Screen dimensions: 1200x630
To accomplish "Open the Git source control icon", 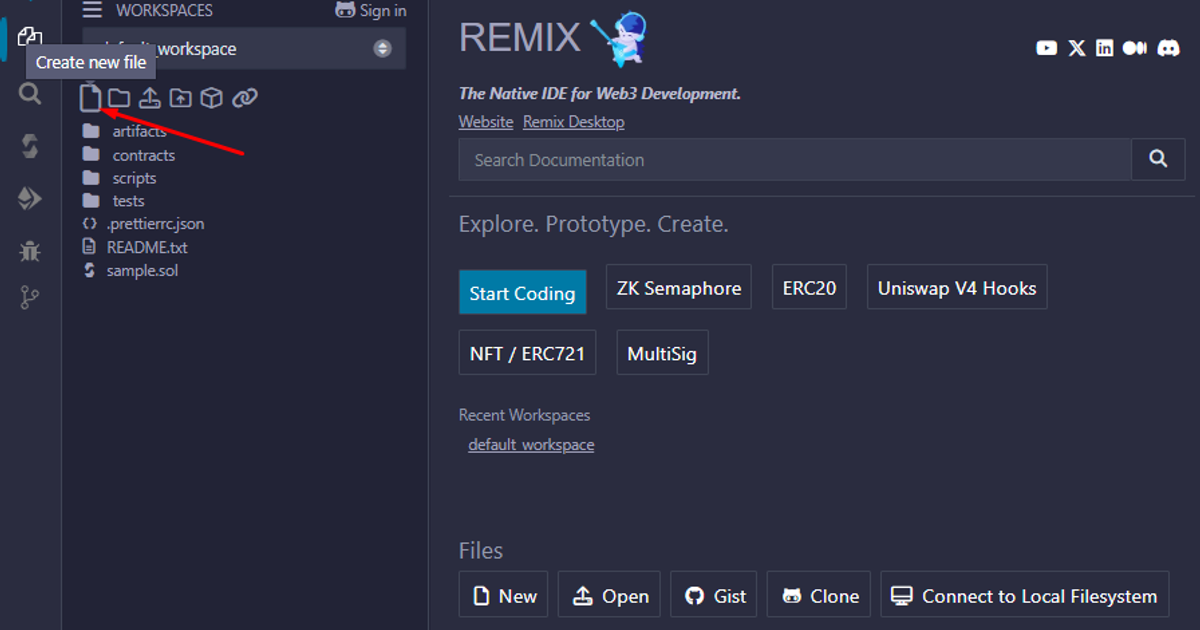I will (x=30, y=298).
